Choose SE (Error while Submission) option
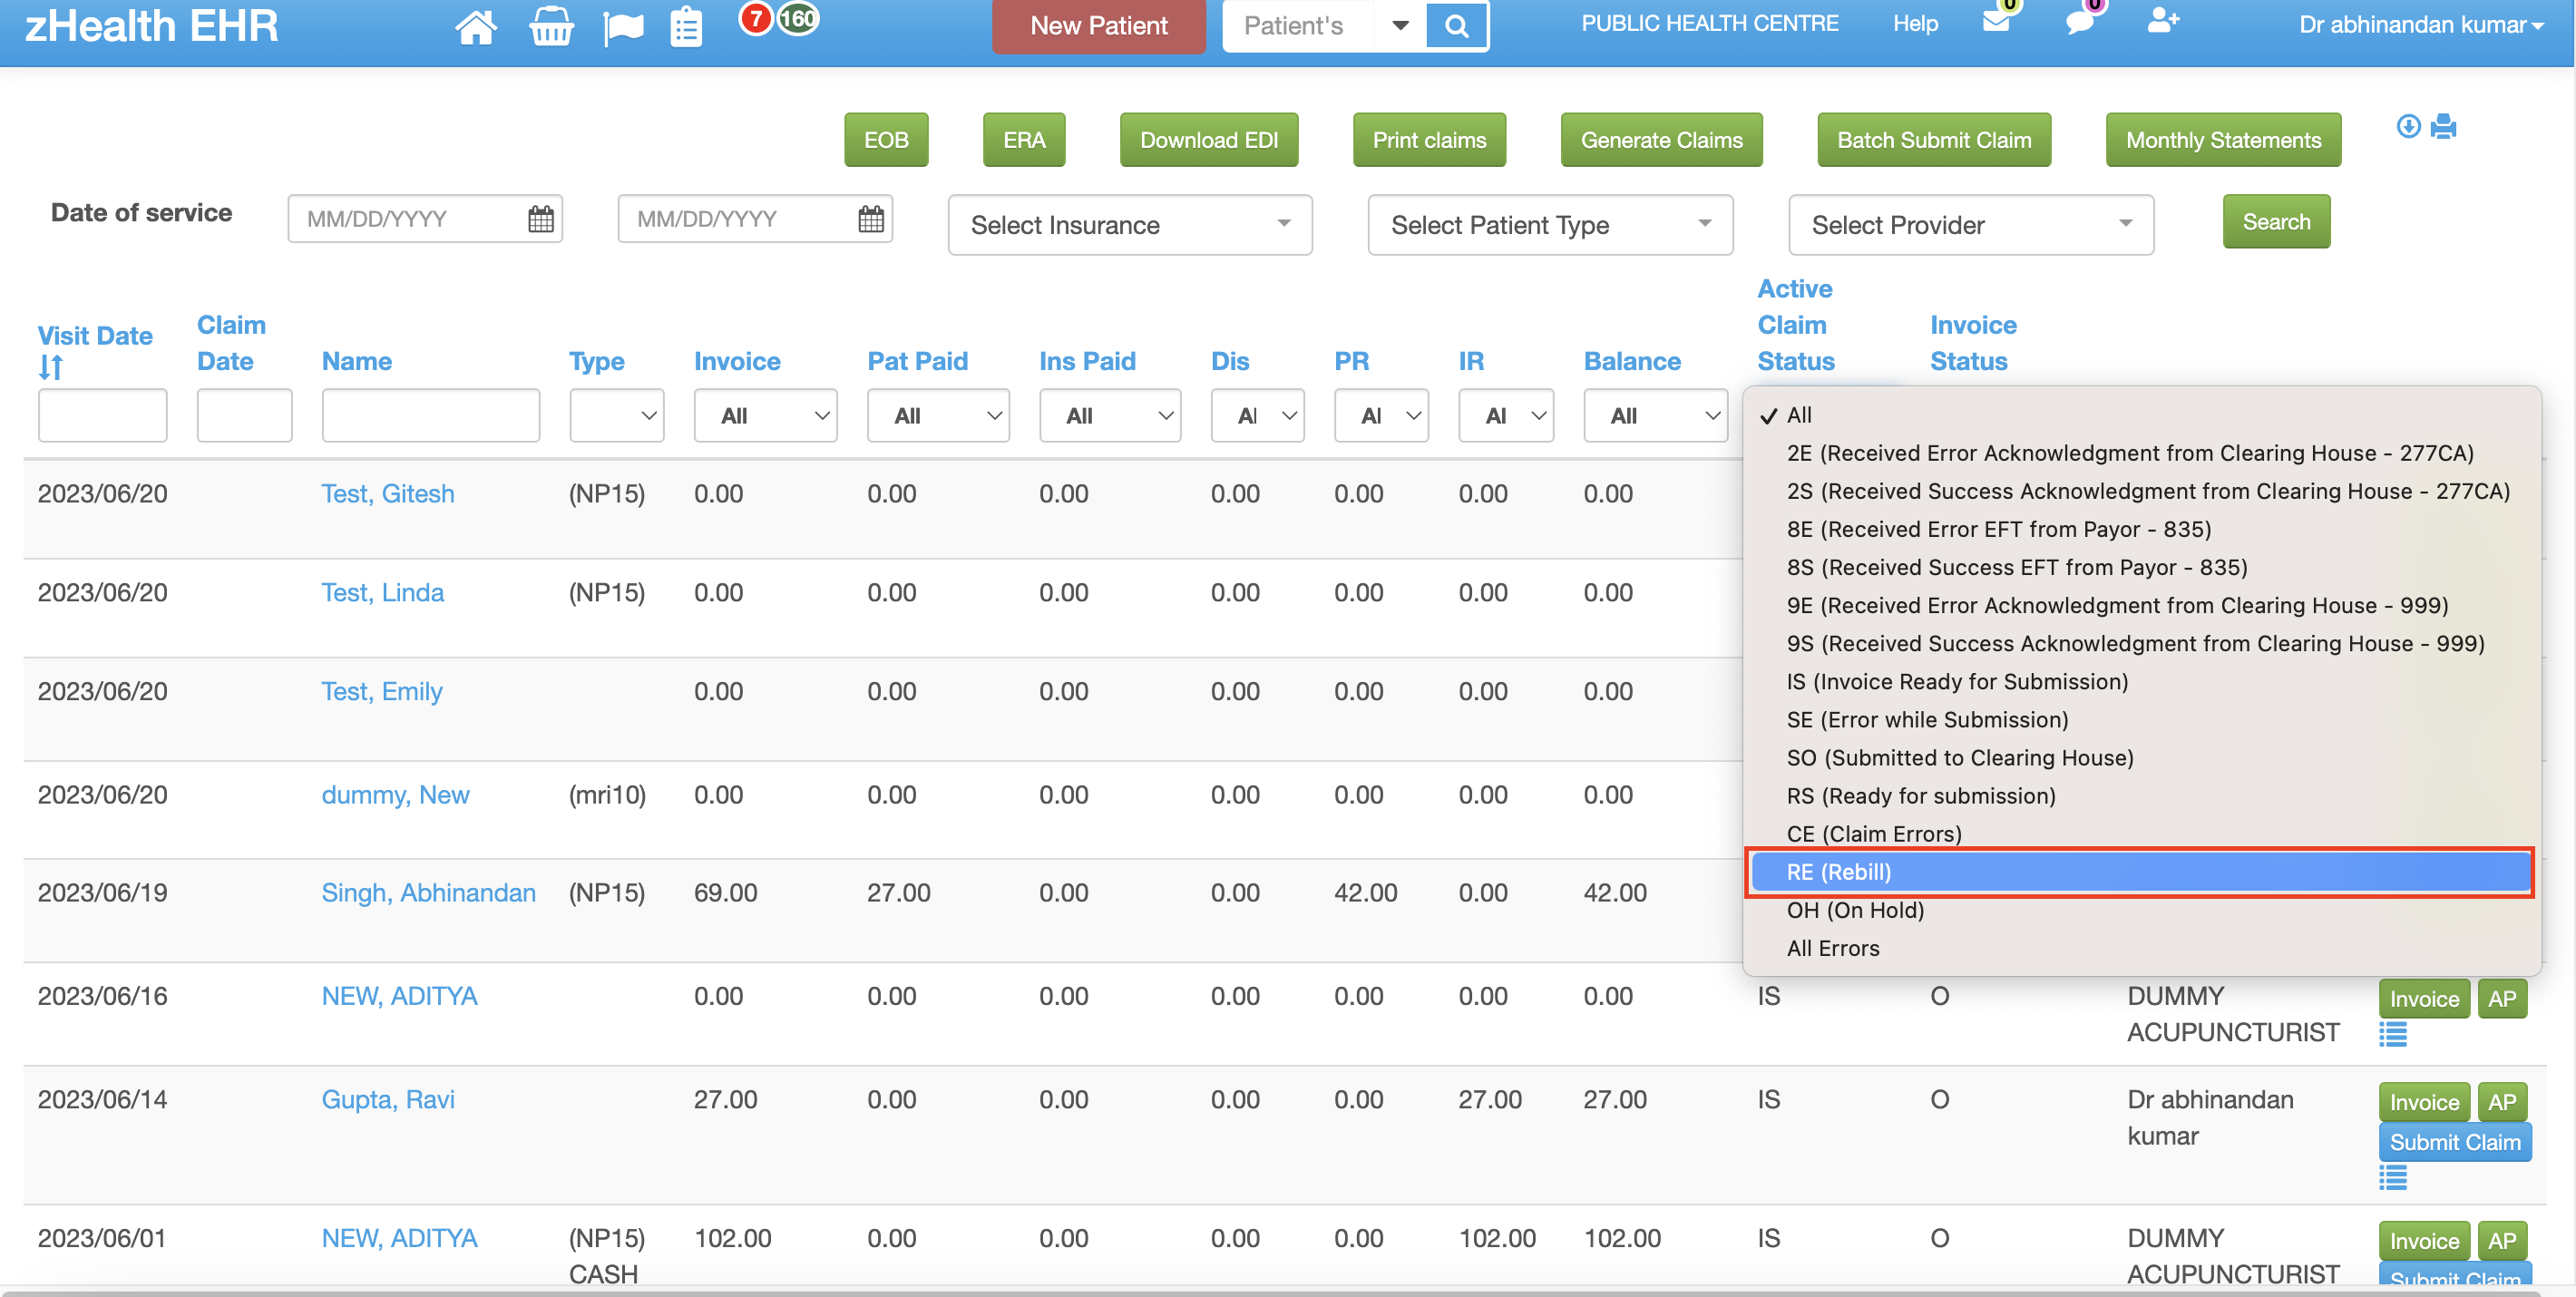 click(2139, 720)
